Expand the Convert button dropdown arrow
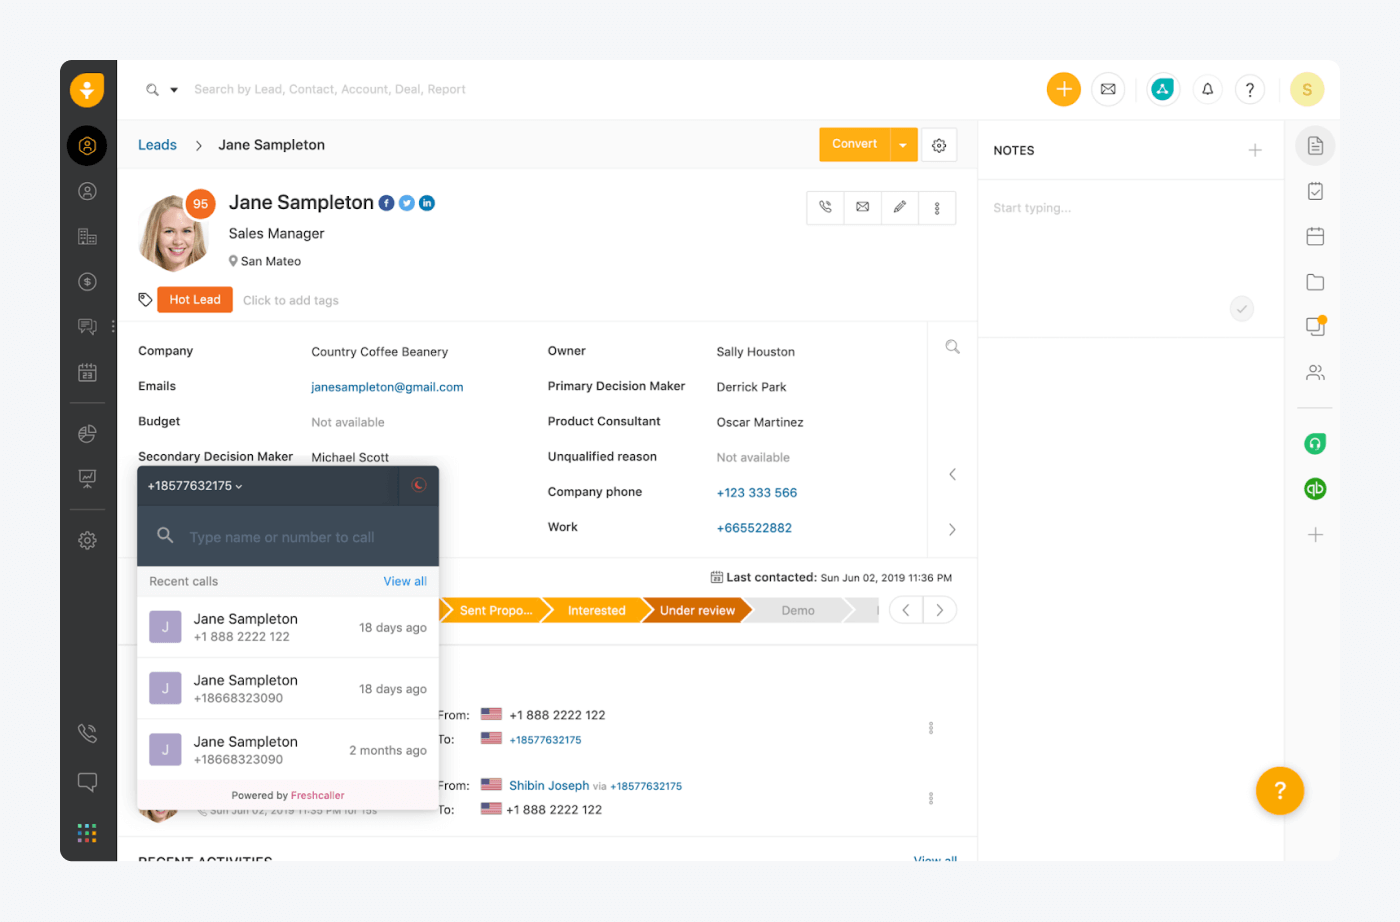Image resolution: width=1400 pixels, height=922 pixels. pos(901,144)
